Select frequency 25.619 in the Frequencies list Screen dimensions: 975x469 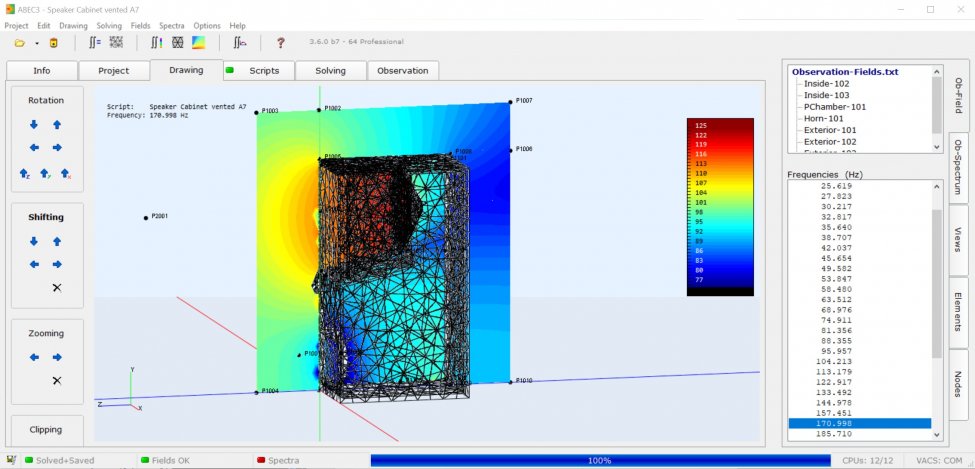860,186
